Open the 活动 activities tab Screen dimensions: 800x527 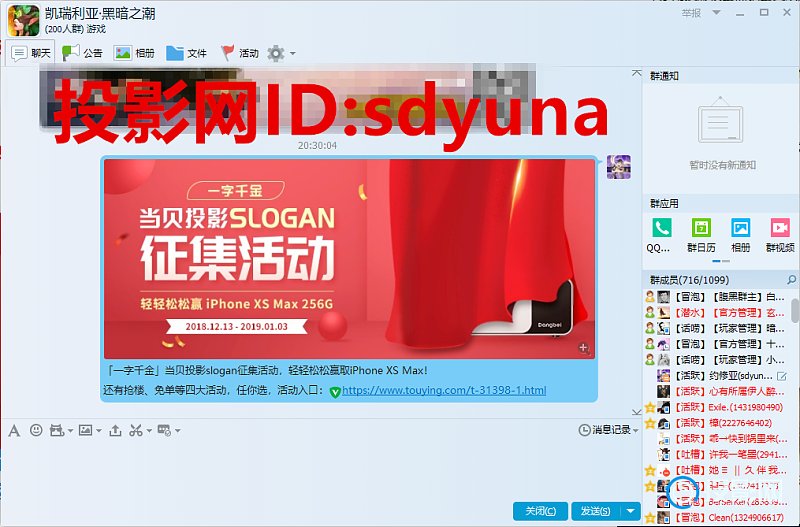(239, 53)
